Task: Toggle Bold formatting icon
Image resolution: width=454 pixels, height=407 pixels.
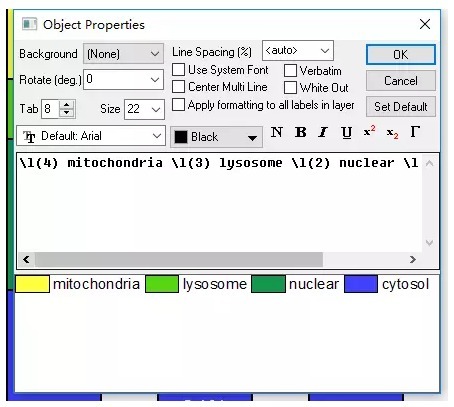Action: (x=300, y=132)
